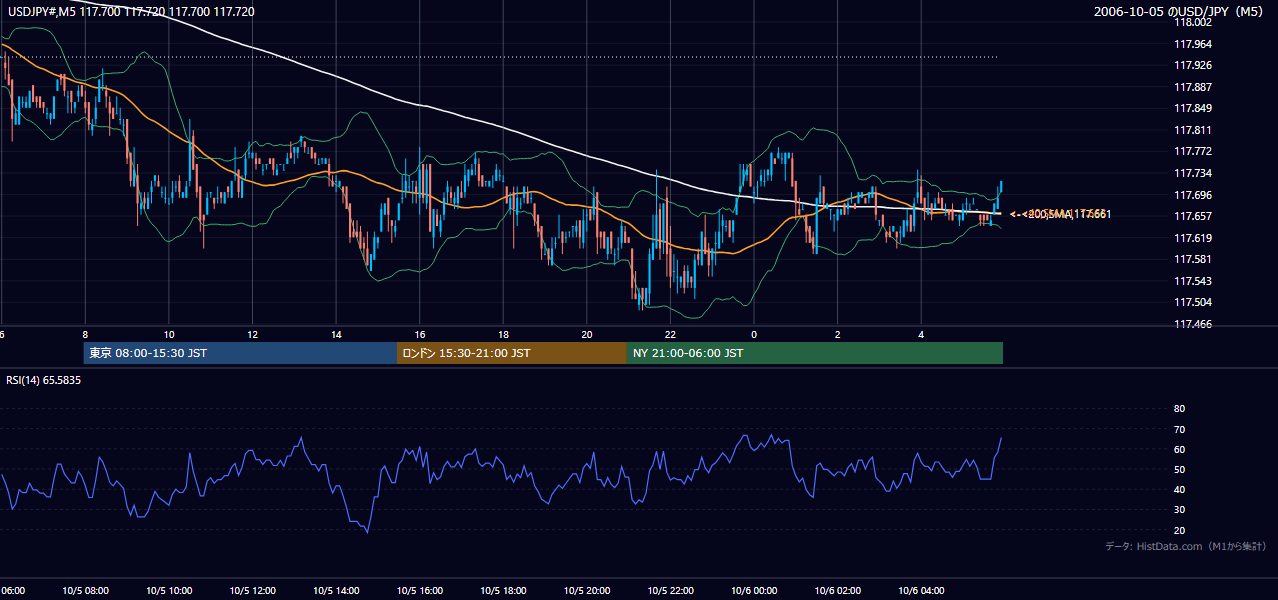The image size is (1278, 600).
Task: Click hour tick 22 below the price chart
Action: coord(670,335)
